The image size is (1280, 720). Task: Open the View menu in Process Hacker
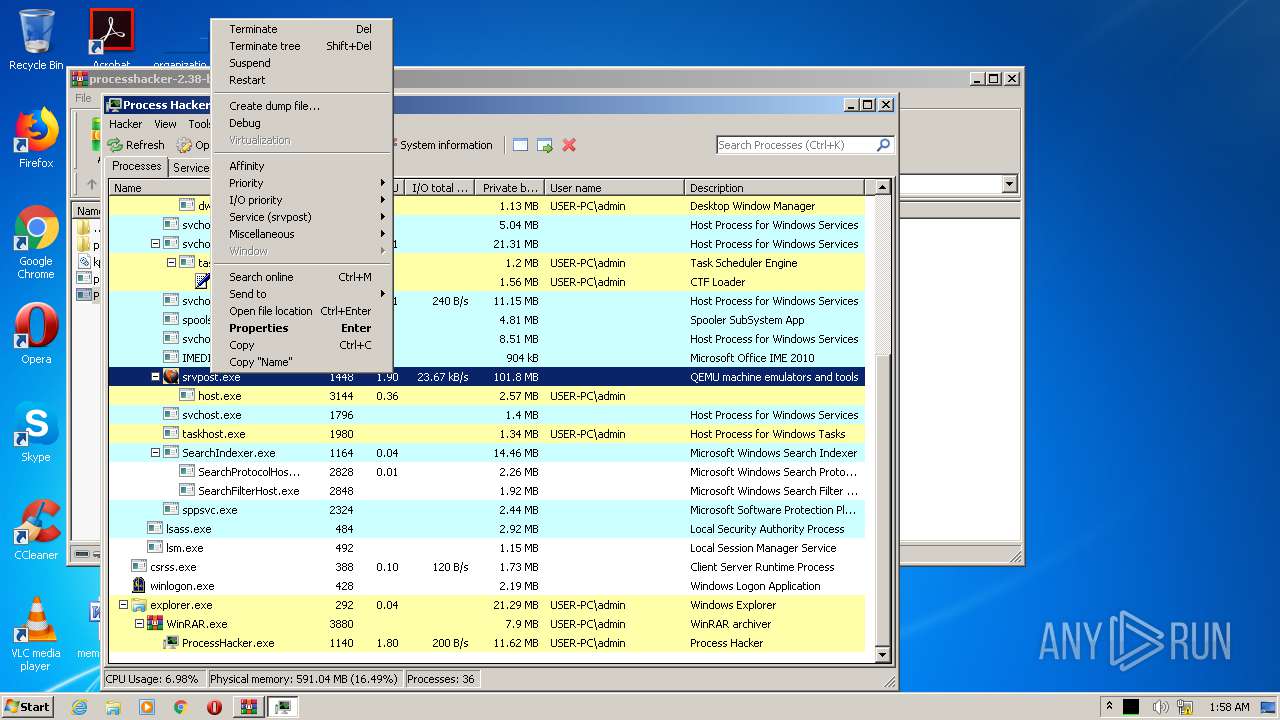[165, 124]
